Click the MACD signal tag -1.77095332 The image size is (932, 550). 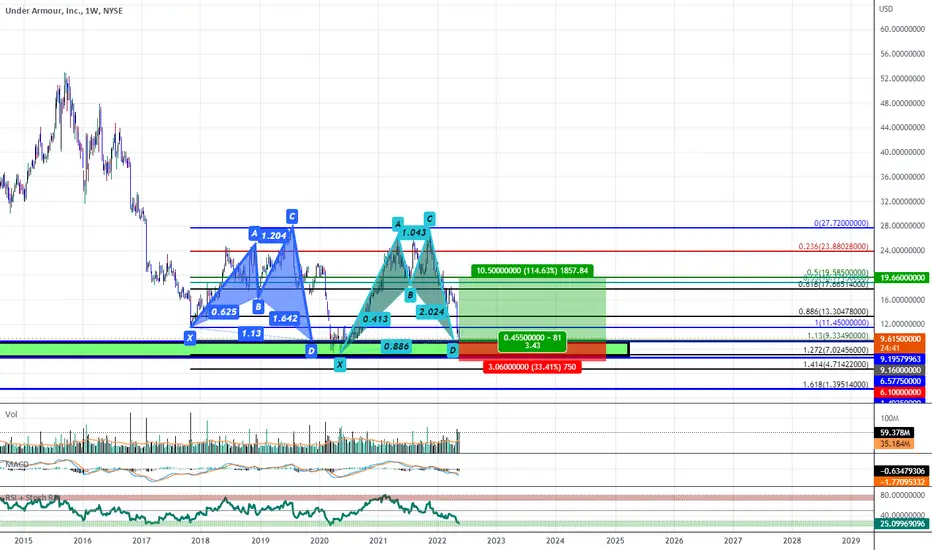tap(902, 482)
